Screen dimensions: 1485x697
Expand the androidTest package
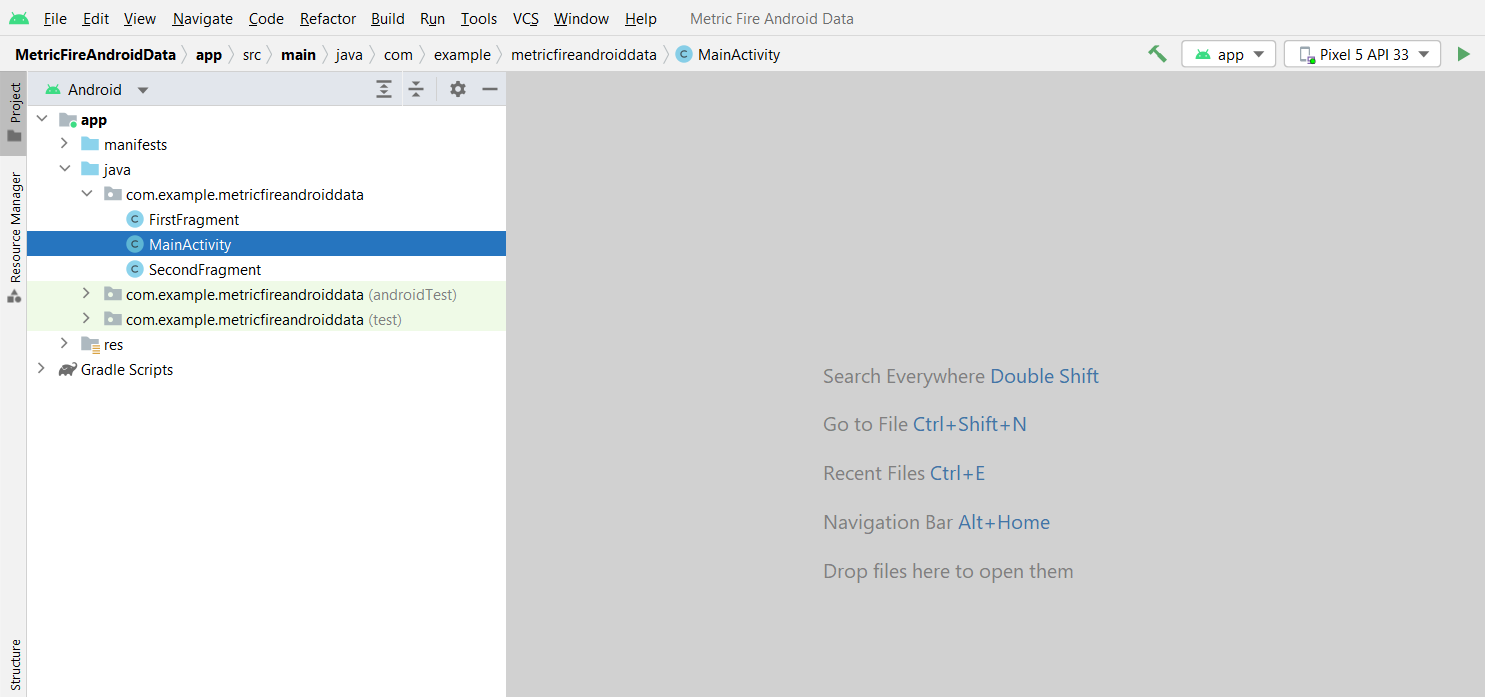(x=87, y=294)
